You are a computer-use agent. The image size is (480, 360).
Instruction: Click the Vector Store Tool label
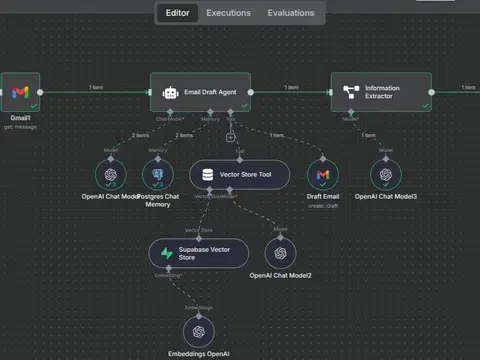click(x=245, y=175)
